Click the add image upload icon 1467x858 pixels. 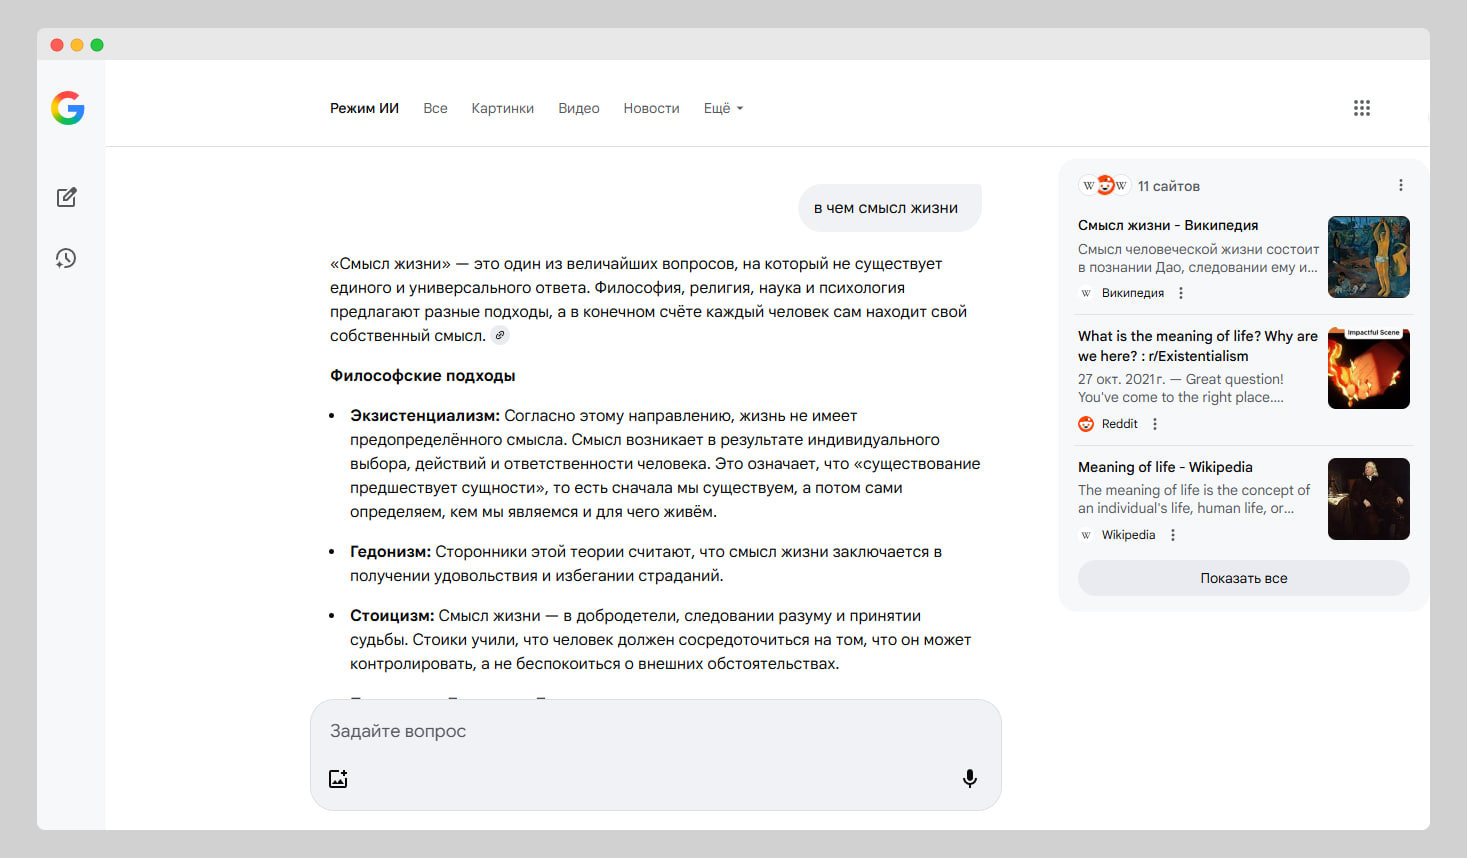click(x=338, y=778)
